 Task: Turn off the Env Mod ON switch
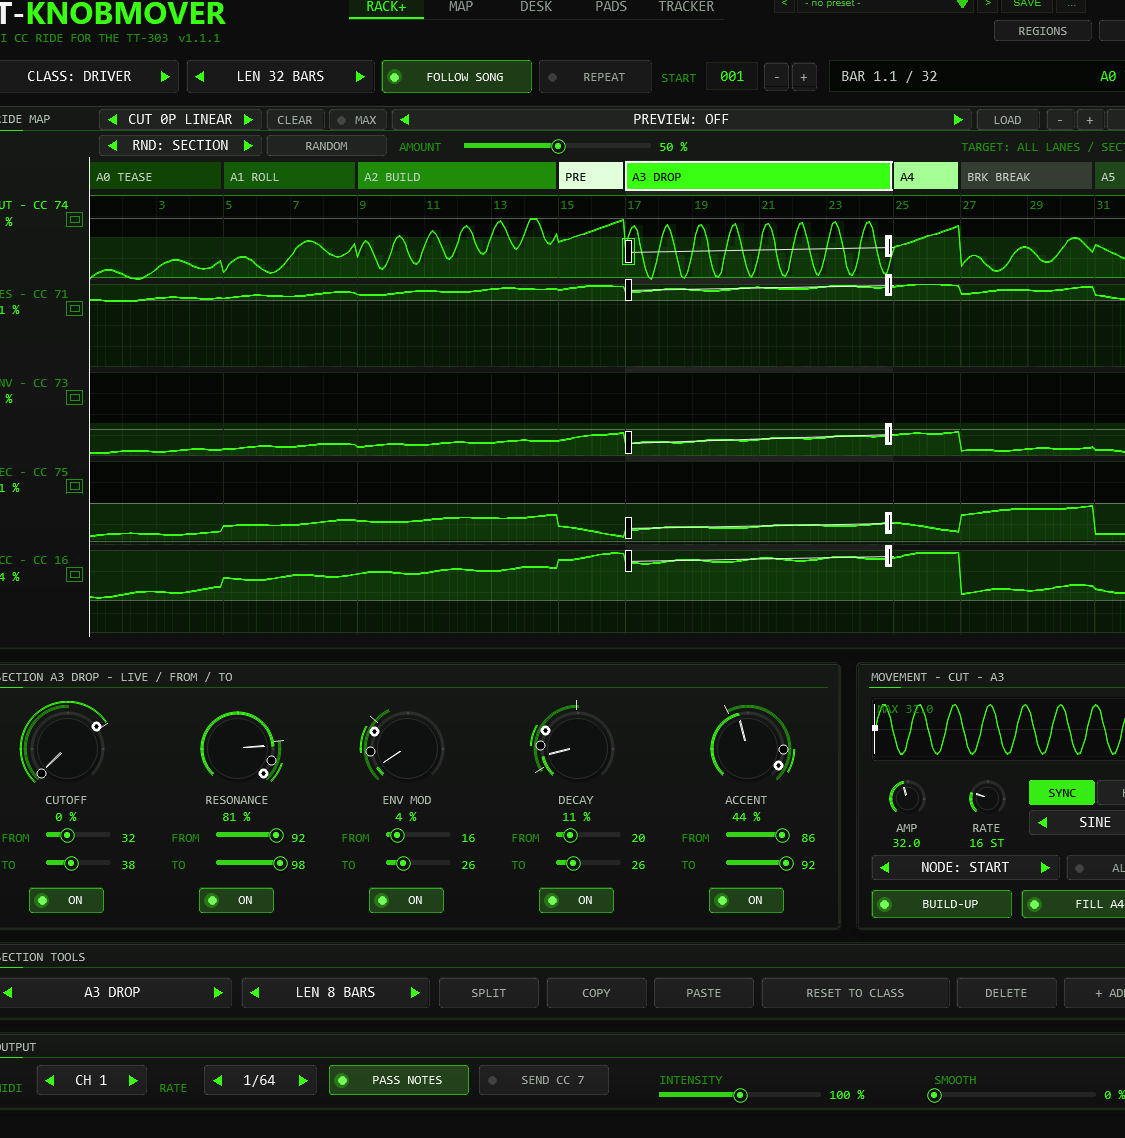click(x=406, y=900)
